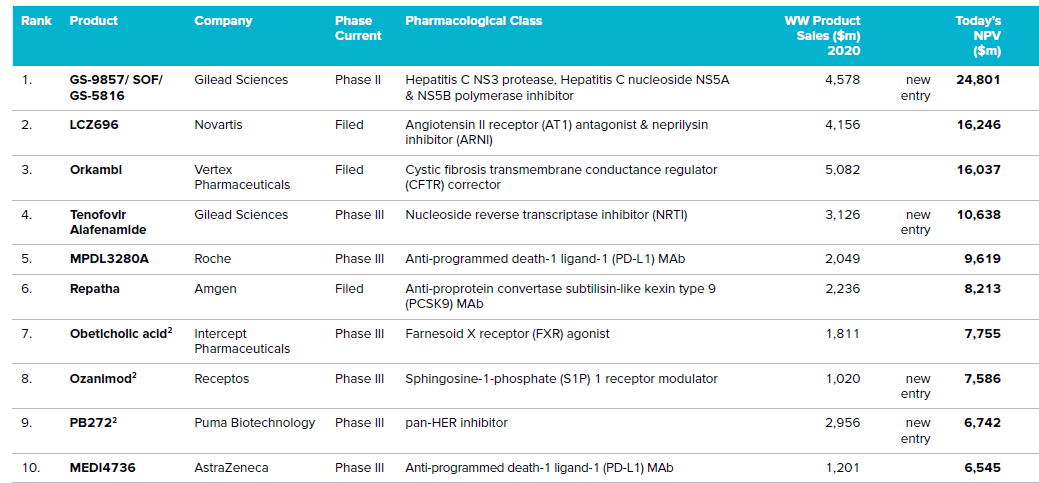
Task: Click the MPDL3280A product name
Action: (109, 259)
